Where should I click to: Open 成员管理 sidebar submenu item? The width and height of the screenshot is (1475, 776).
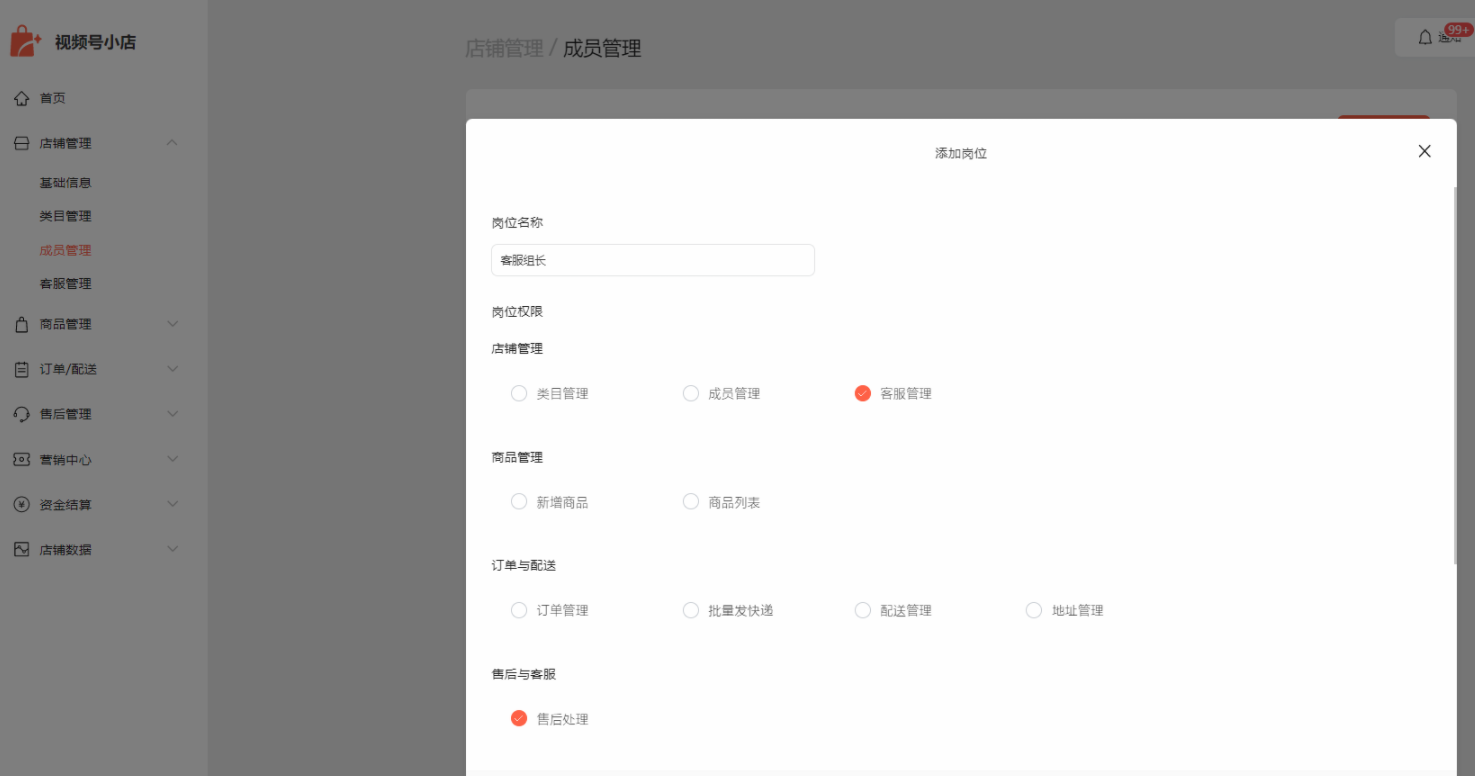[x=66, y=250]
